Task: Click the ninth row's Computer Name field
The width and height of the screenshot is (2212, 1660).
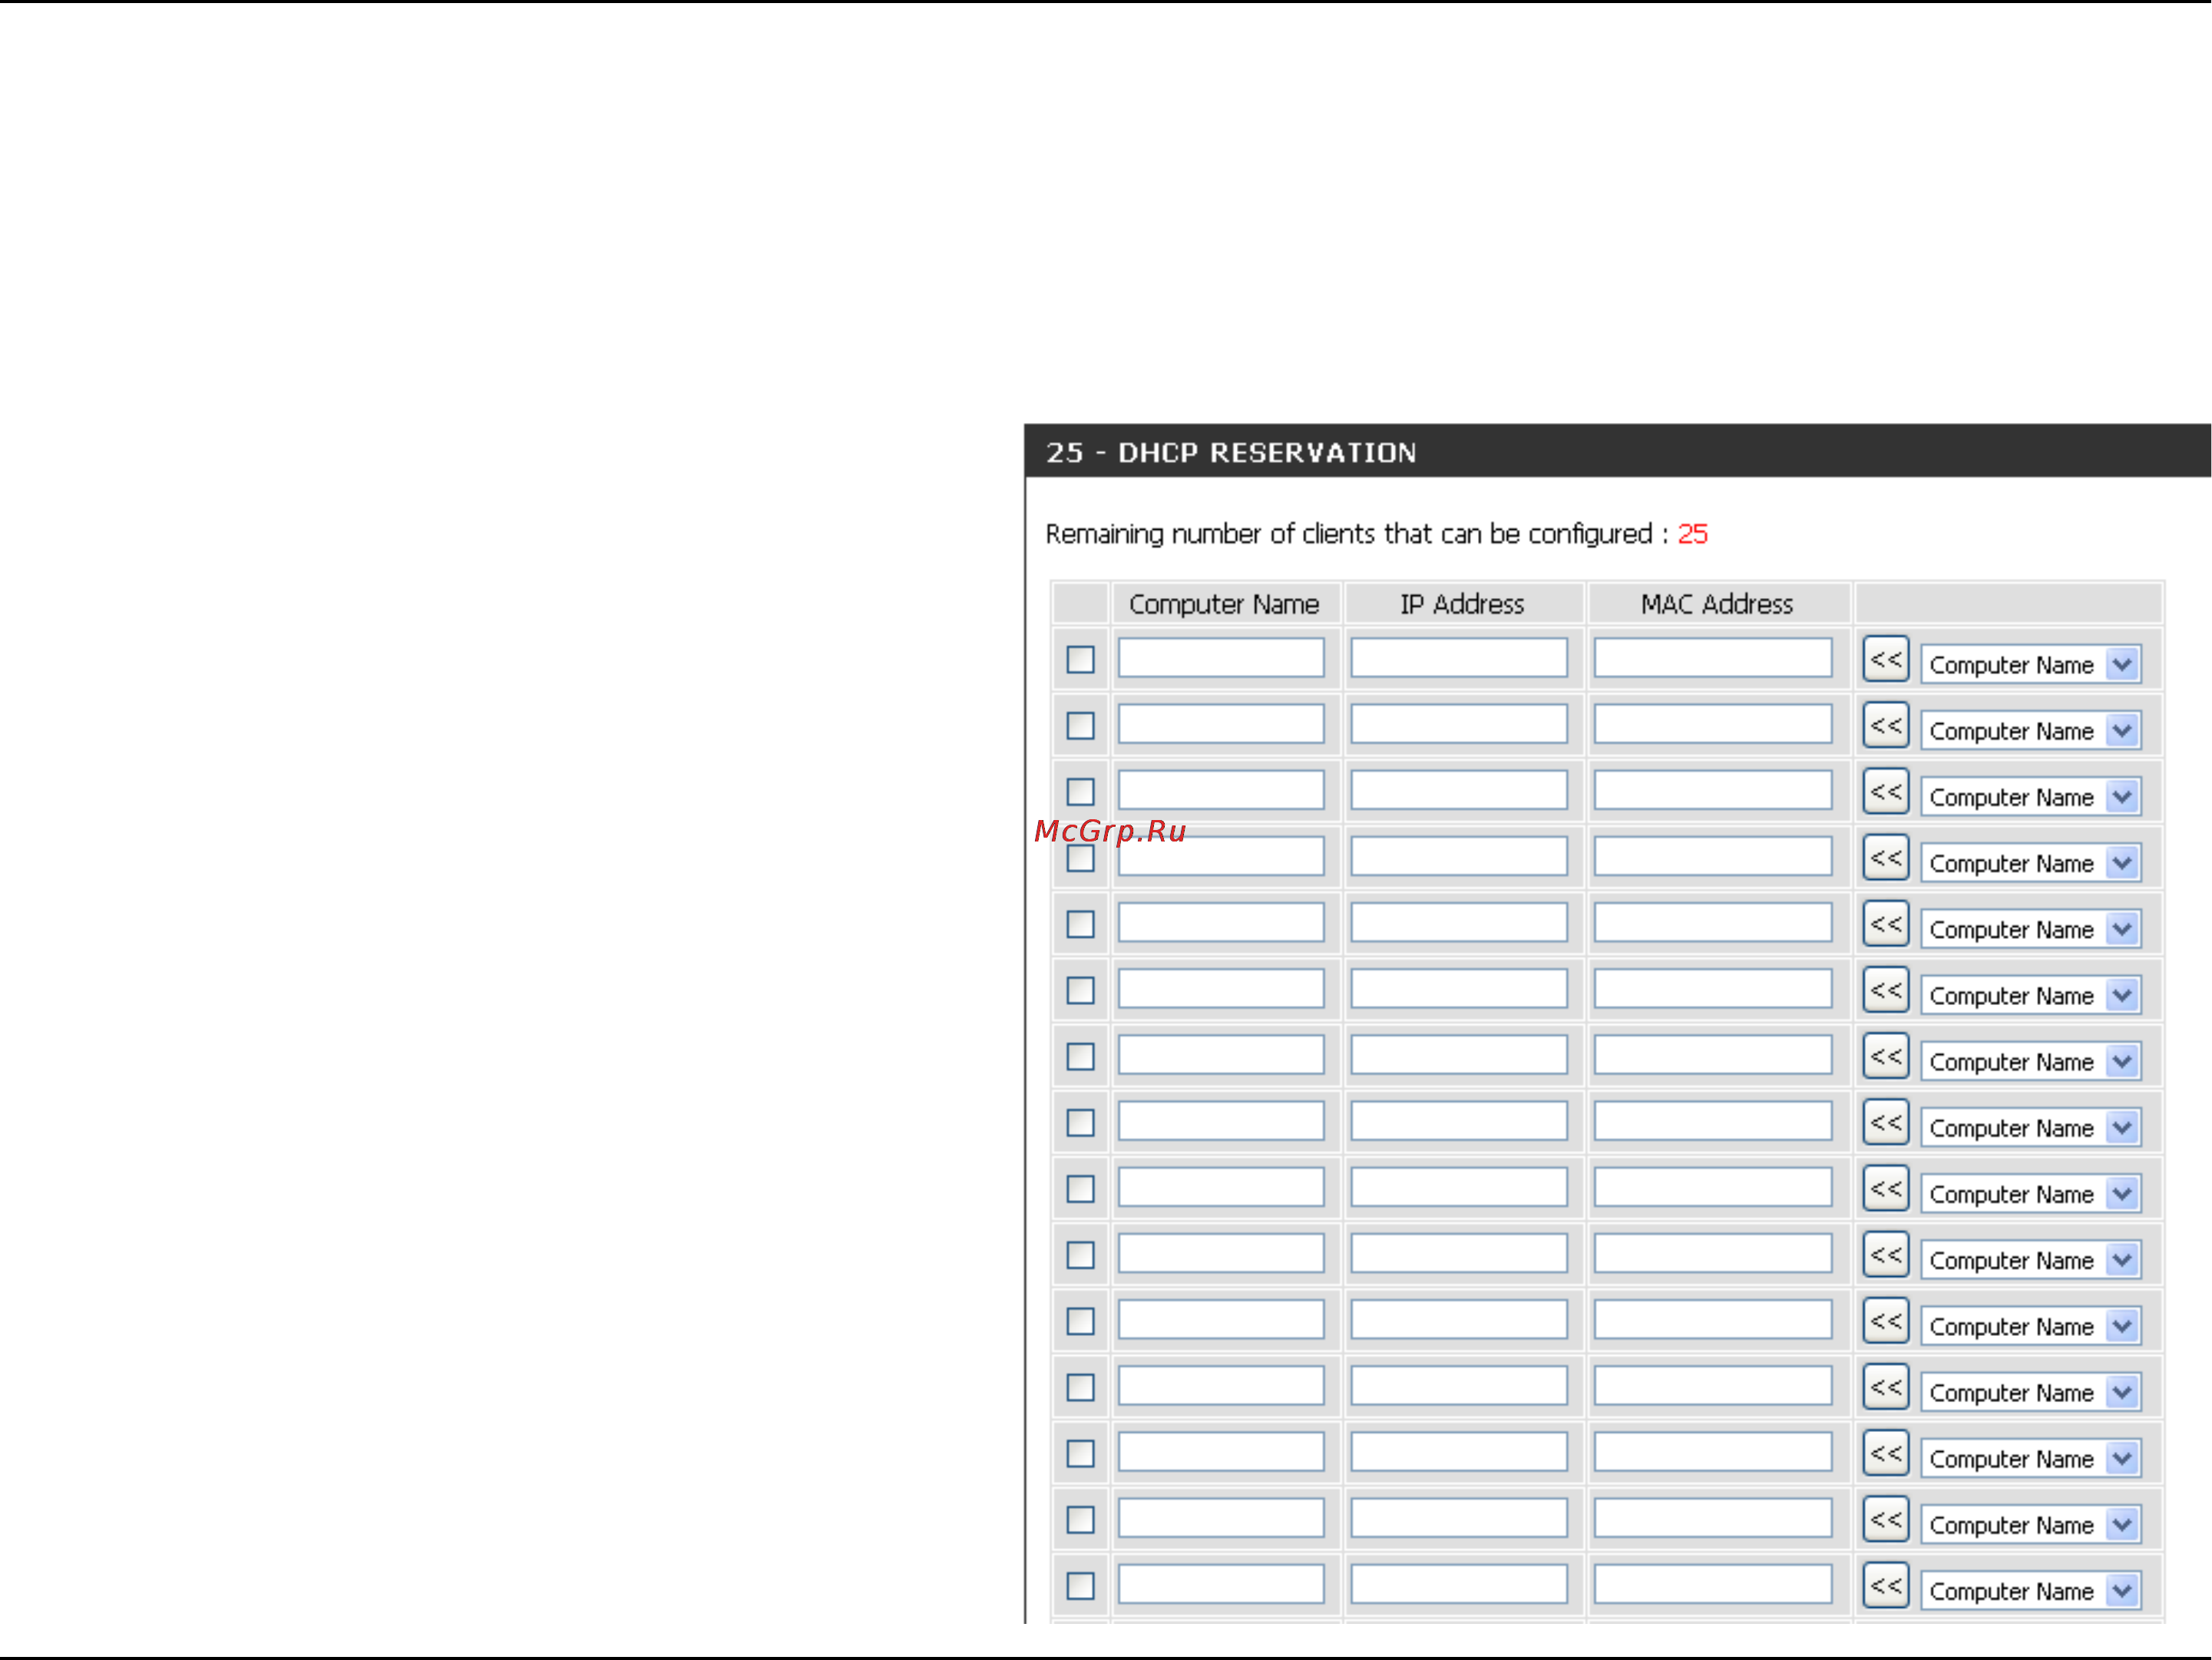Action: click(1221, 1187)
